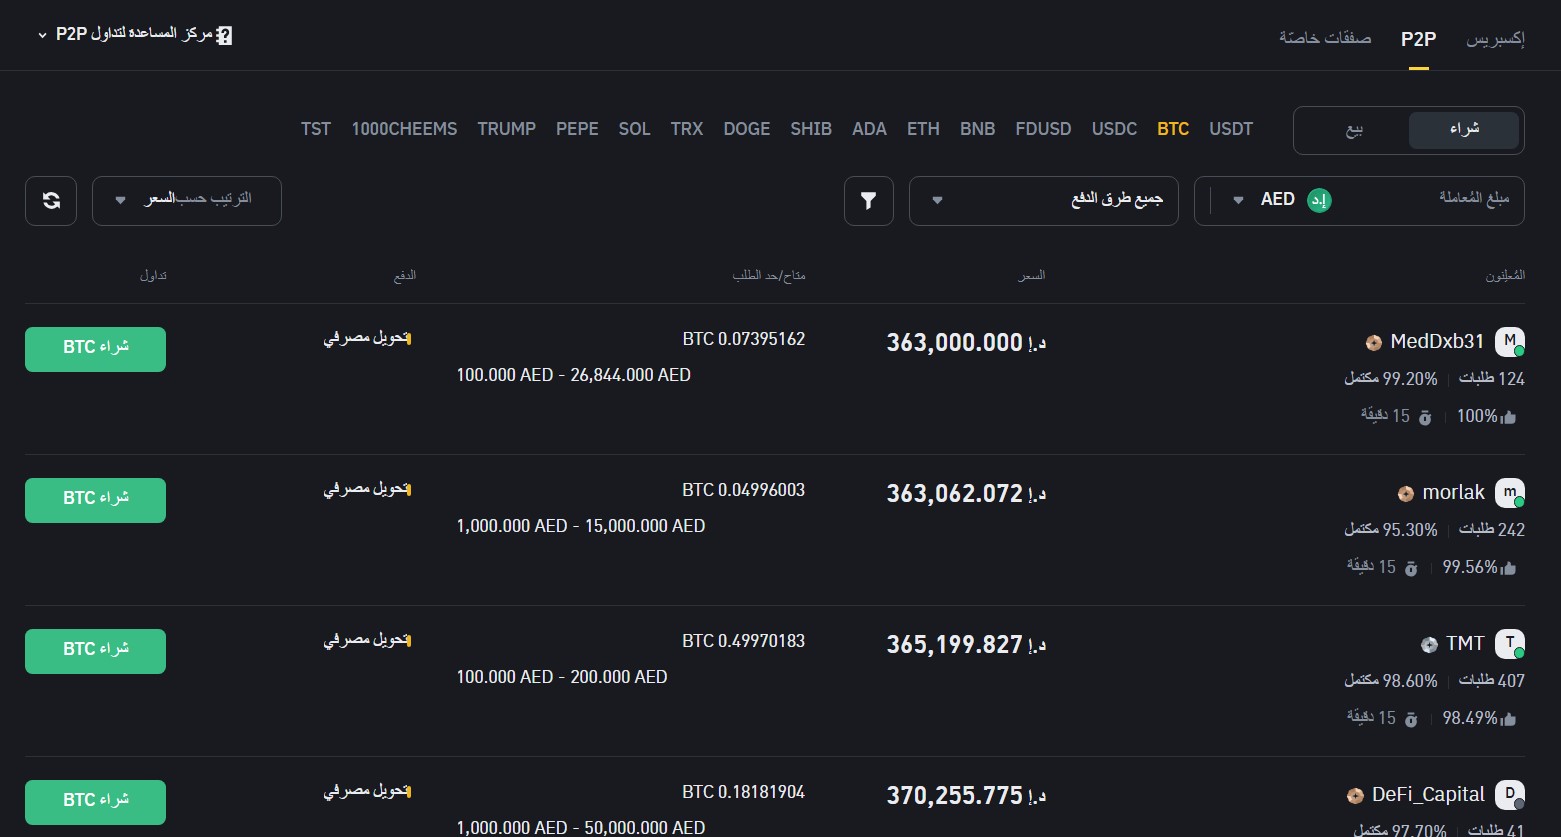The width and height of the screenshot is (1561, 837).
Task: Open the الترتيب حسب السعر sort dropdown
Action: point(187,201)
